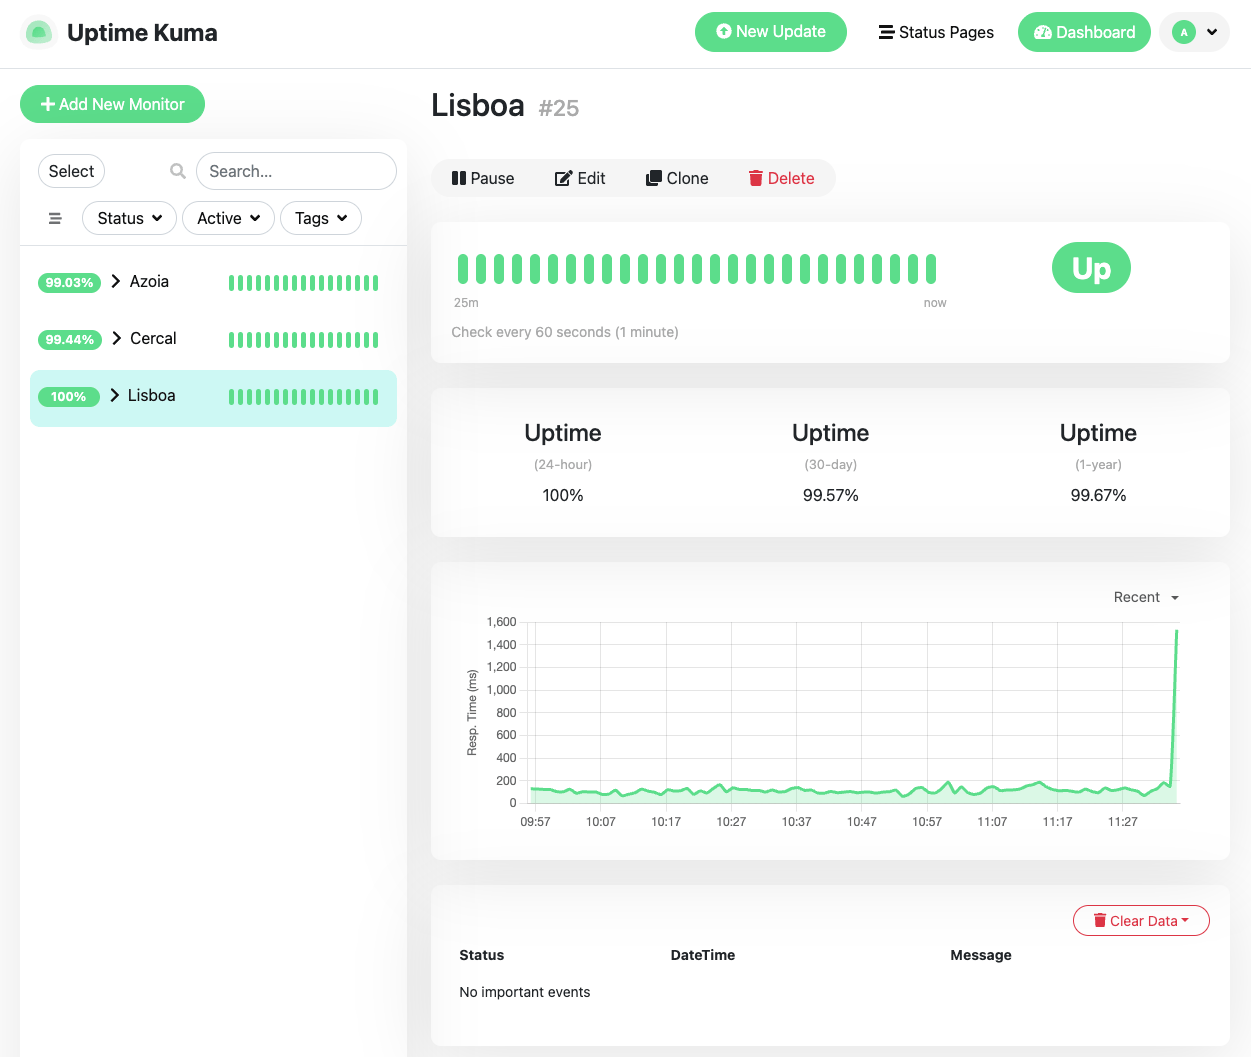Expand the Cercal monitor chevron
The image size is (1251, 1057).
114,338
